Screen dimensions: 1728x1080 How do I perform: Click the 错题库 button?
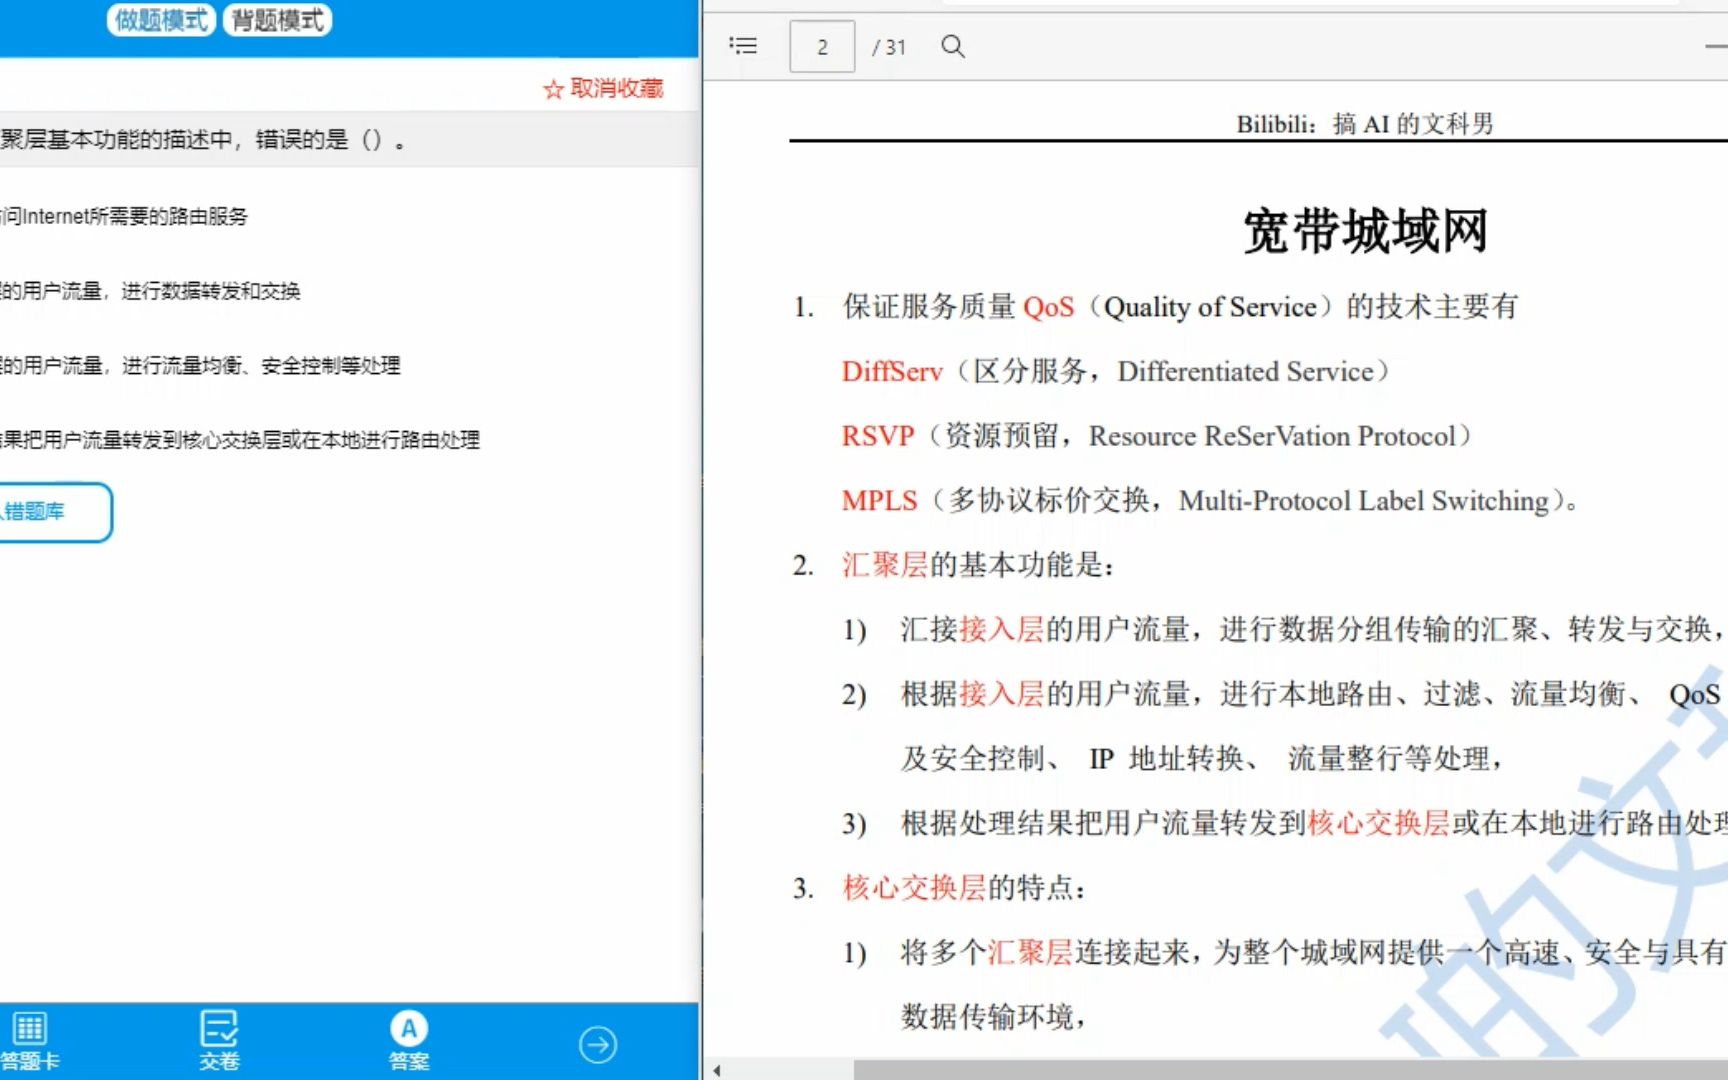click(54, 512)
